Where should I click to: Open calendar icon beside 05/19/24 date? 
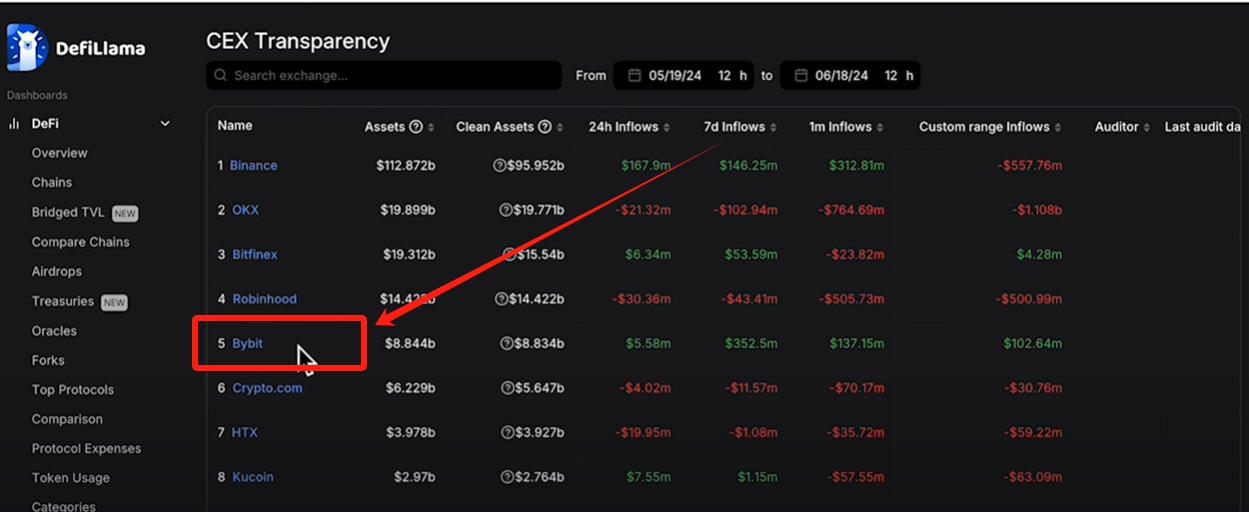click(635, 76)
